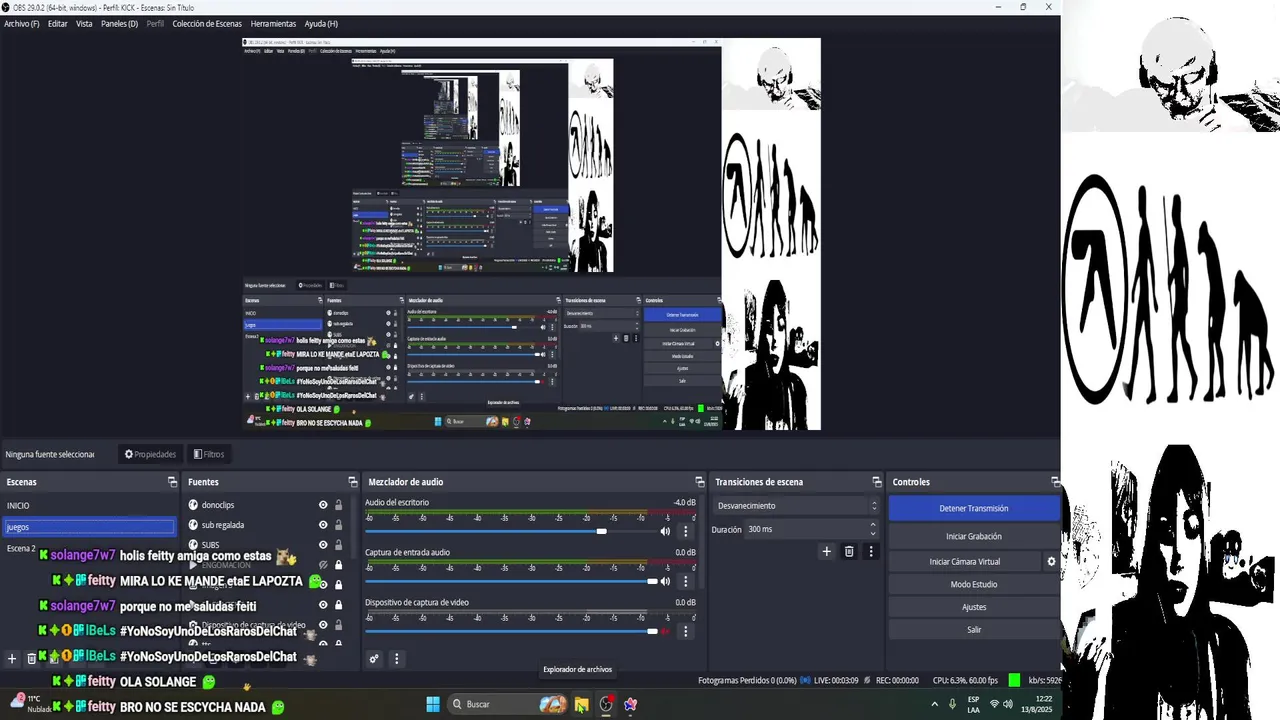This screenshot has width=1280, height=720.
Task: Open the Windows Start menu
Action: (433, 704)
